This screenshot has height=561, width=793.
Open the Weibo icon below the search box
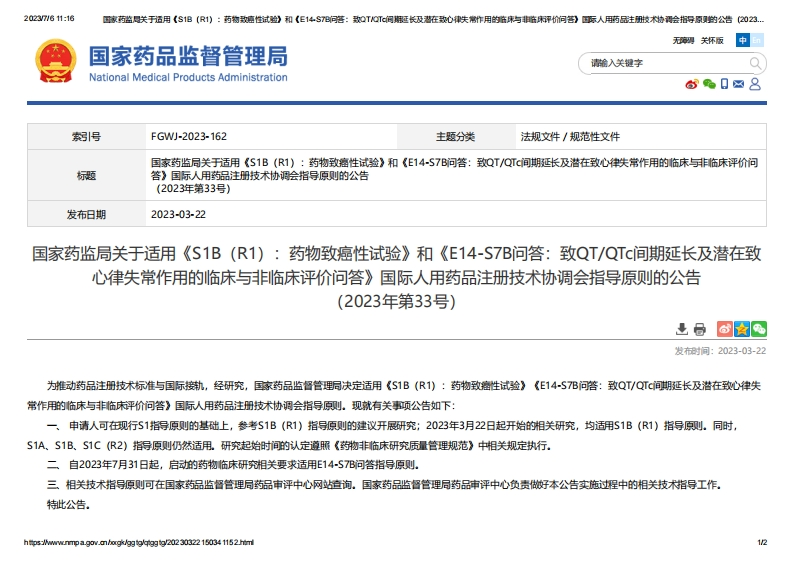[691, 85]
